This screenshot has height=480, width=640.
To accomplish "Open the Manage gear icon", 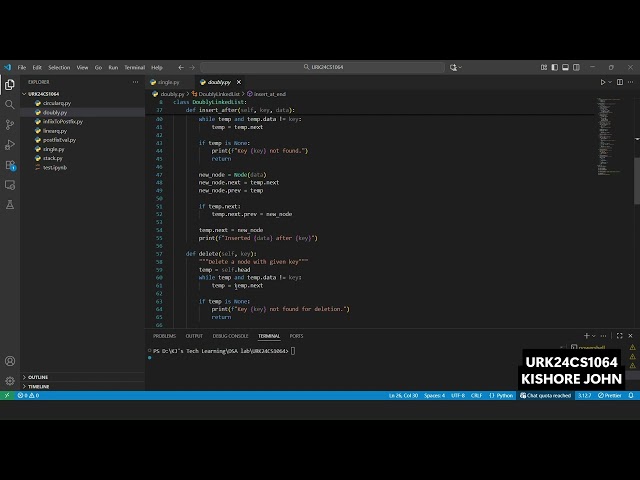I will pyautogui.click(x=10, y=381).
